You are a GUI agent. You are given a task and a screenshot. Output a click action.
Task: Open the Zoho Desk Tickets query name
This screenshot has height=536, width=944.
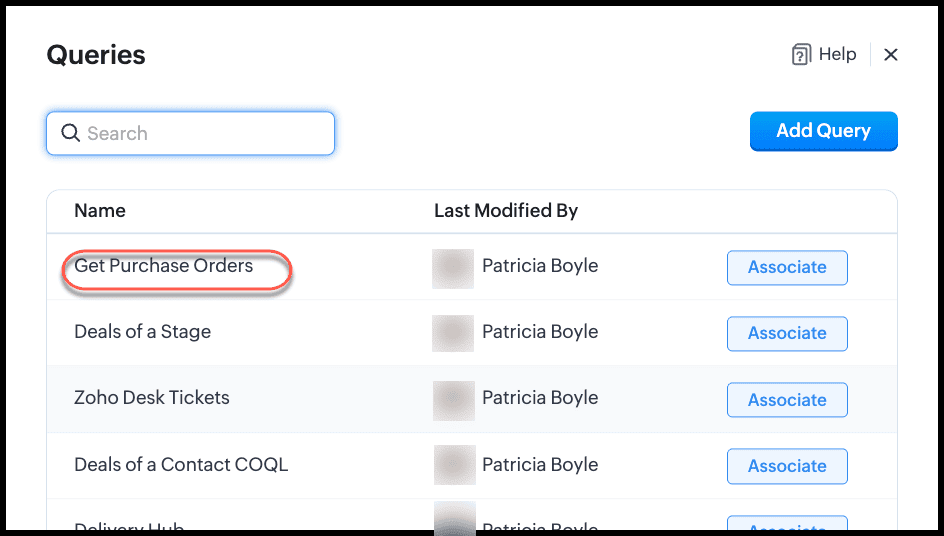click(152, 398)
